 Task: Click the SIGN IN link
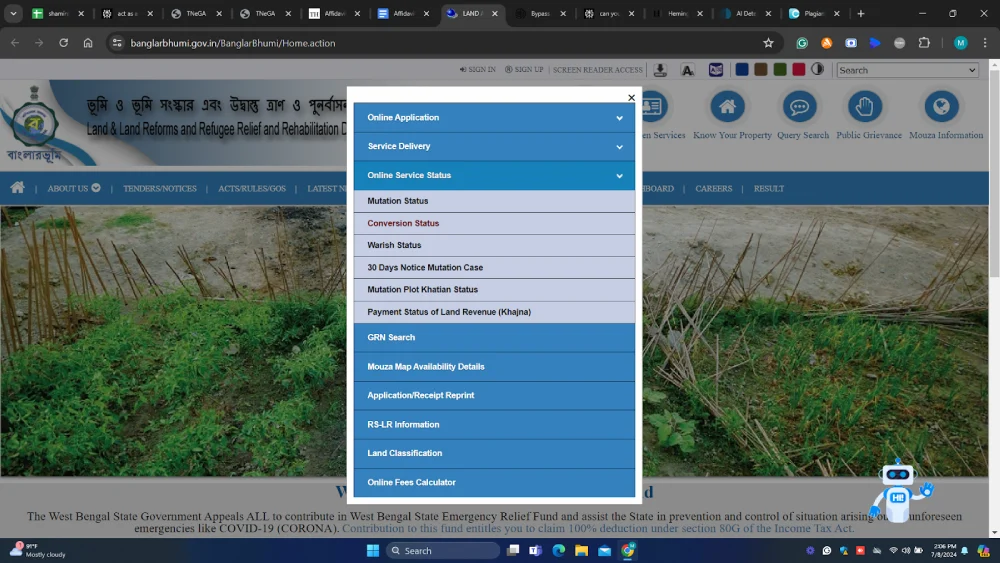[477, 69]
